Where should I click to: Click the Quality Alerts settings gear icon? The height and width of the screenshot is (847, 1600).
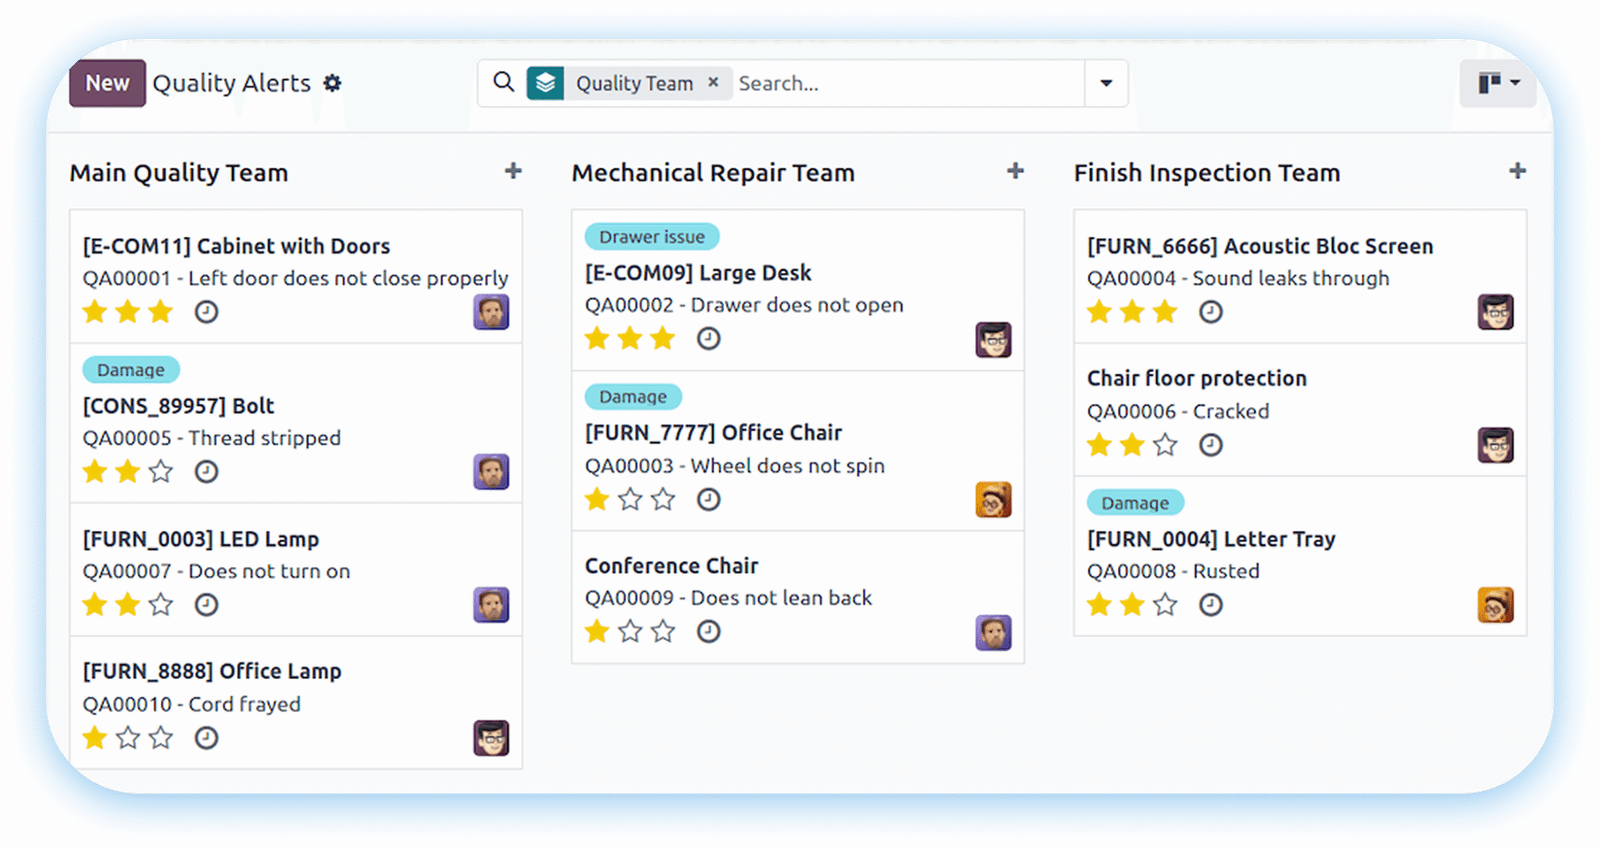point(332,83)
